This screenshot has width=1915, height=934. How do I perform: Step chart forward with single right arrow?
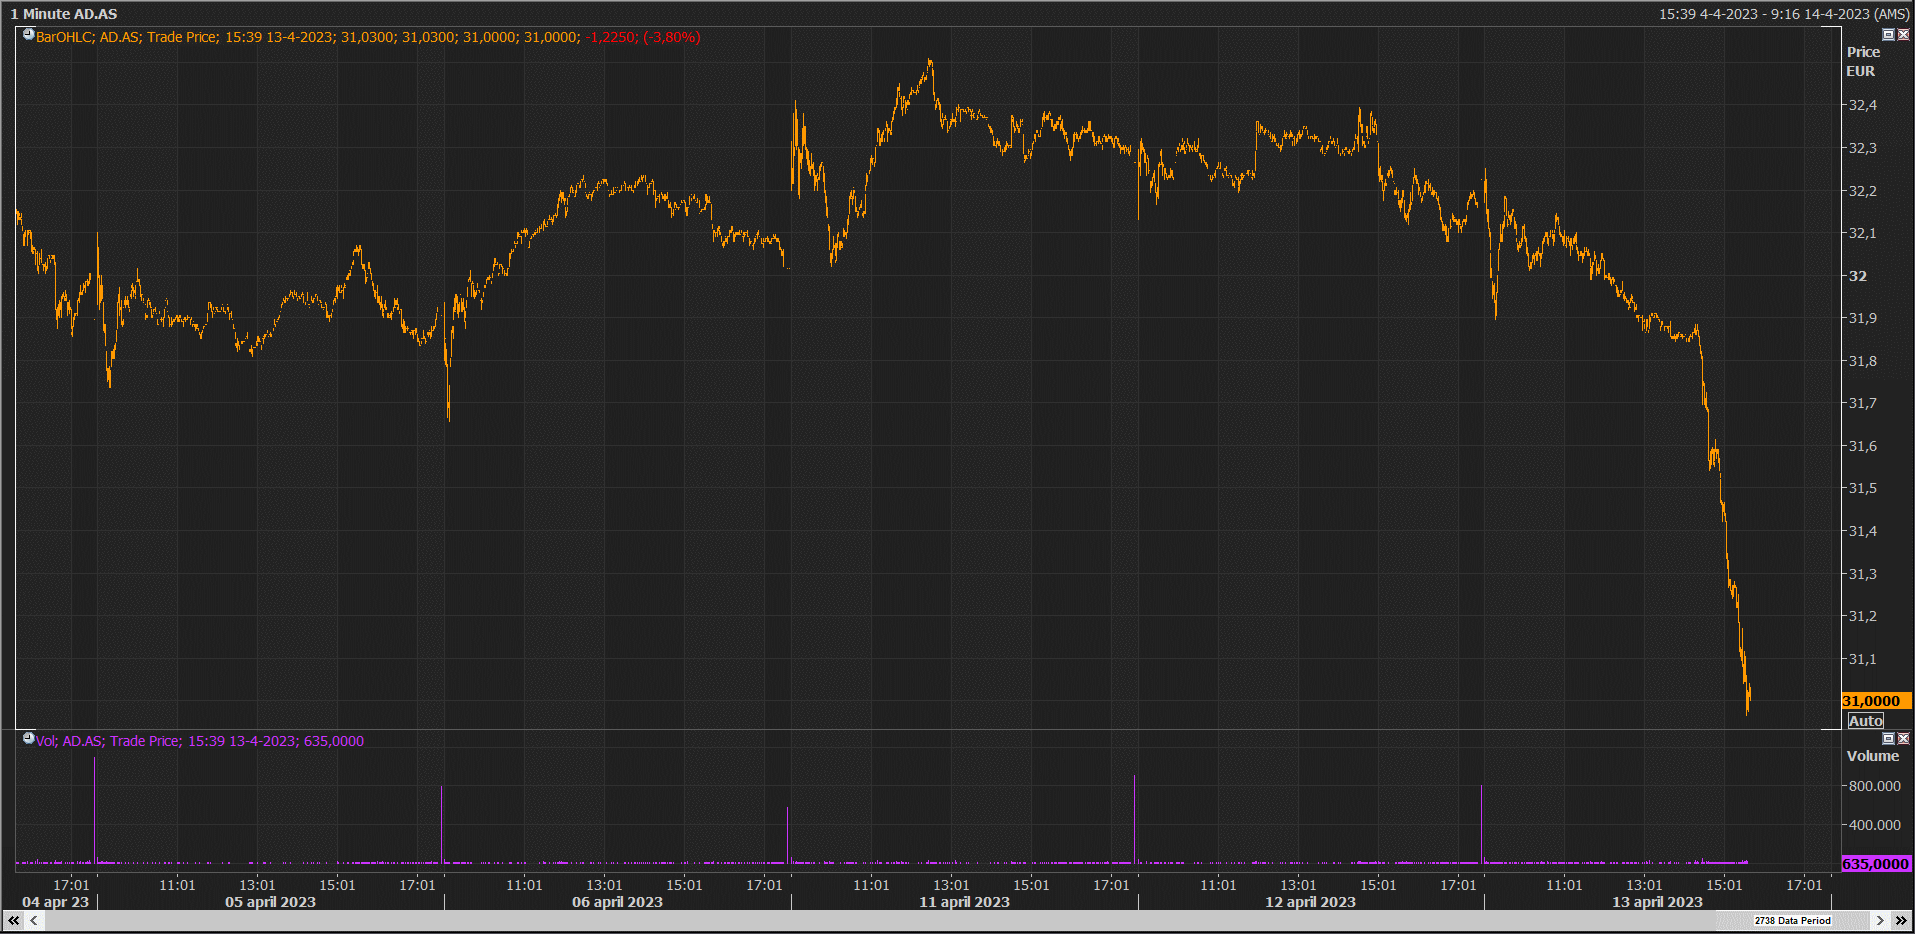(1880, 920)
